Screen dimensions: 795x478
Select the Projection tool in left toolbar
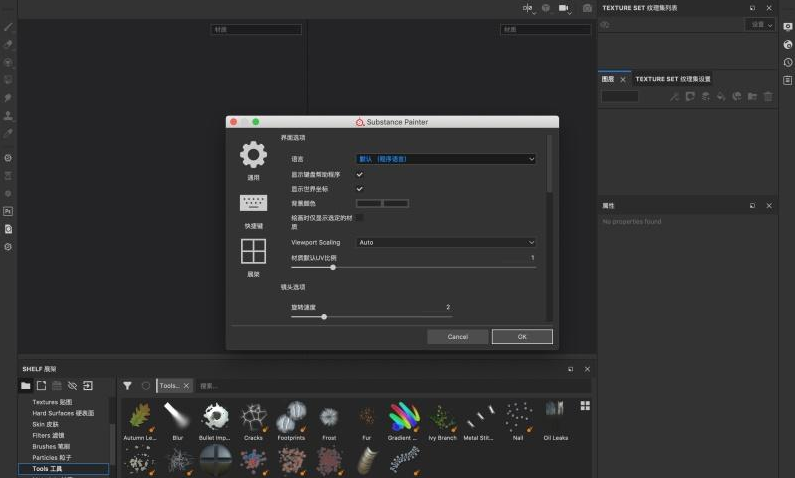pyautogui.click(x=8, y=62)
